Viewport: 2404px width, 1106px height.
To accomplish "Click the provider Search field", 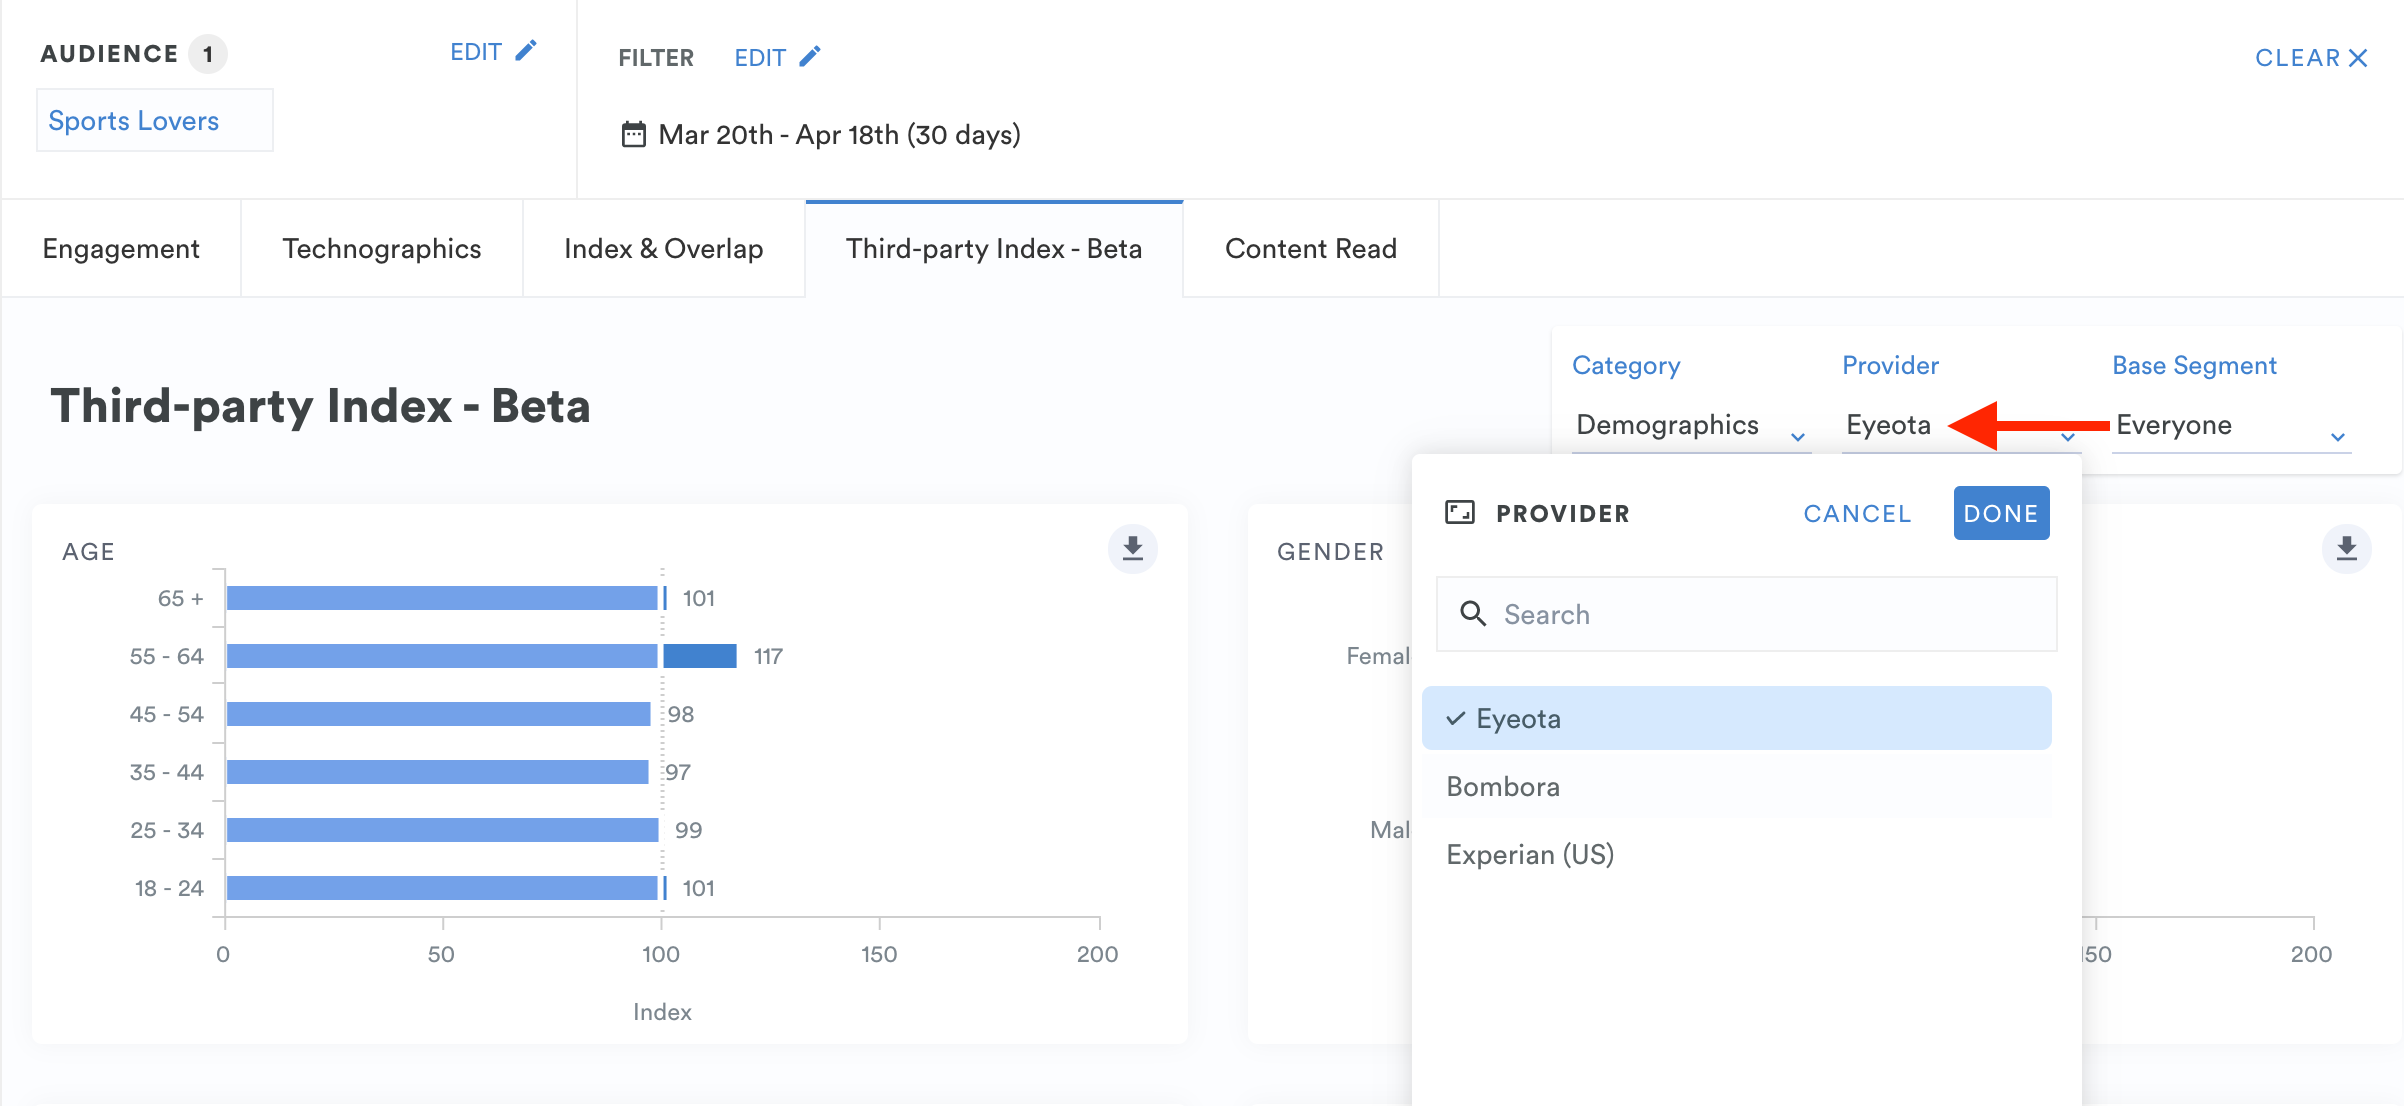I will click(x=1746, y=614).
